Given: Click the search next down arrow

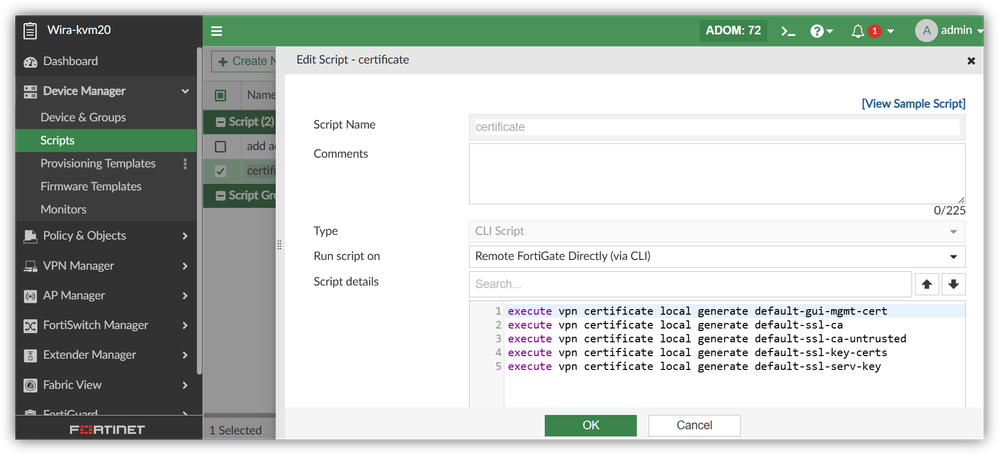Looking at the screenshot, I should [x=953, y=284].
